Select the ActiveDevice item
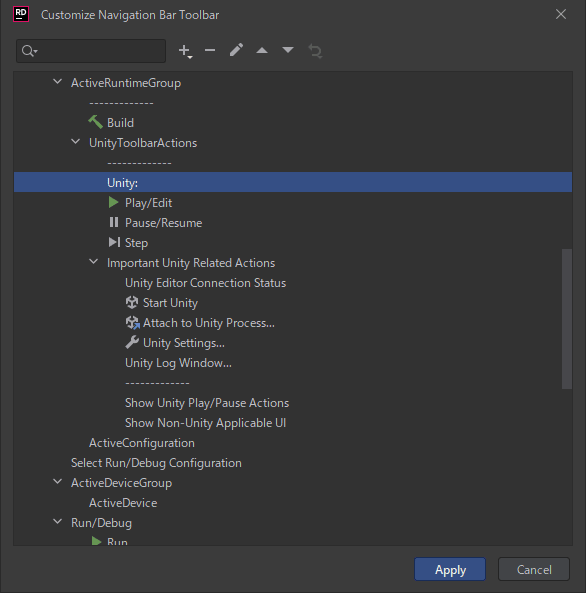 (x=123, y=503)
